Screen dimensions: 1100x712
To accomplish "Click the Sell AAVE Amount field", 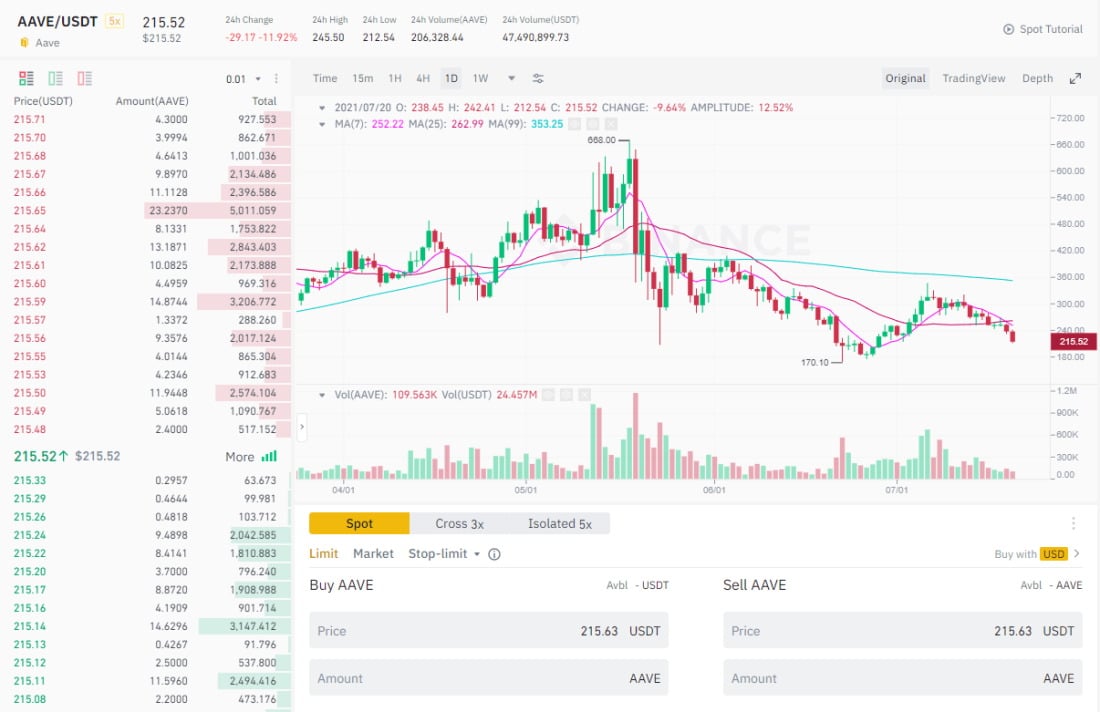I will pos(903,678).
